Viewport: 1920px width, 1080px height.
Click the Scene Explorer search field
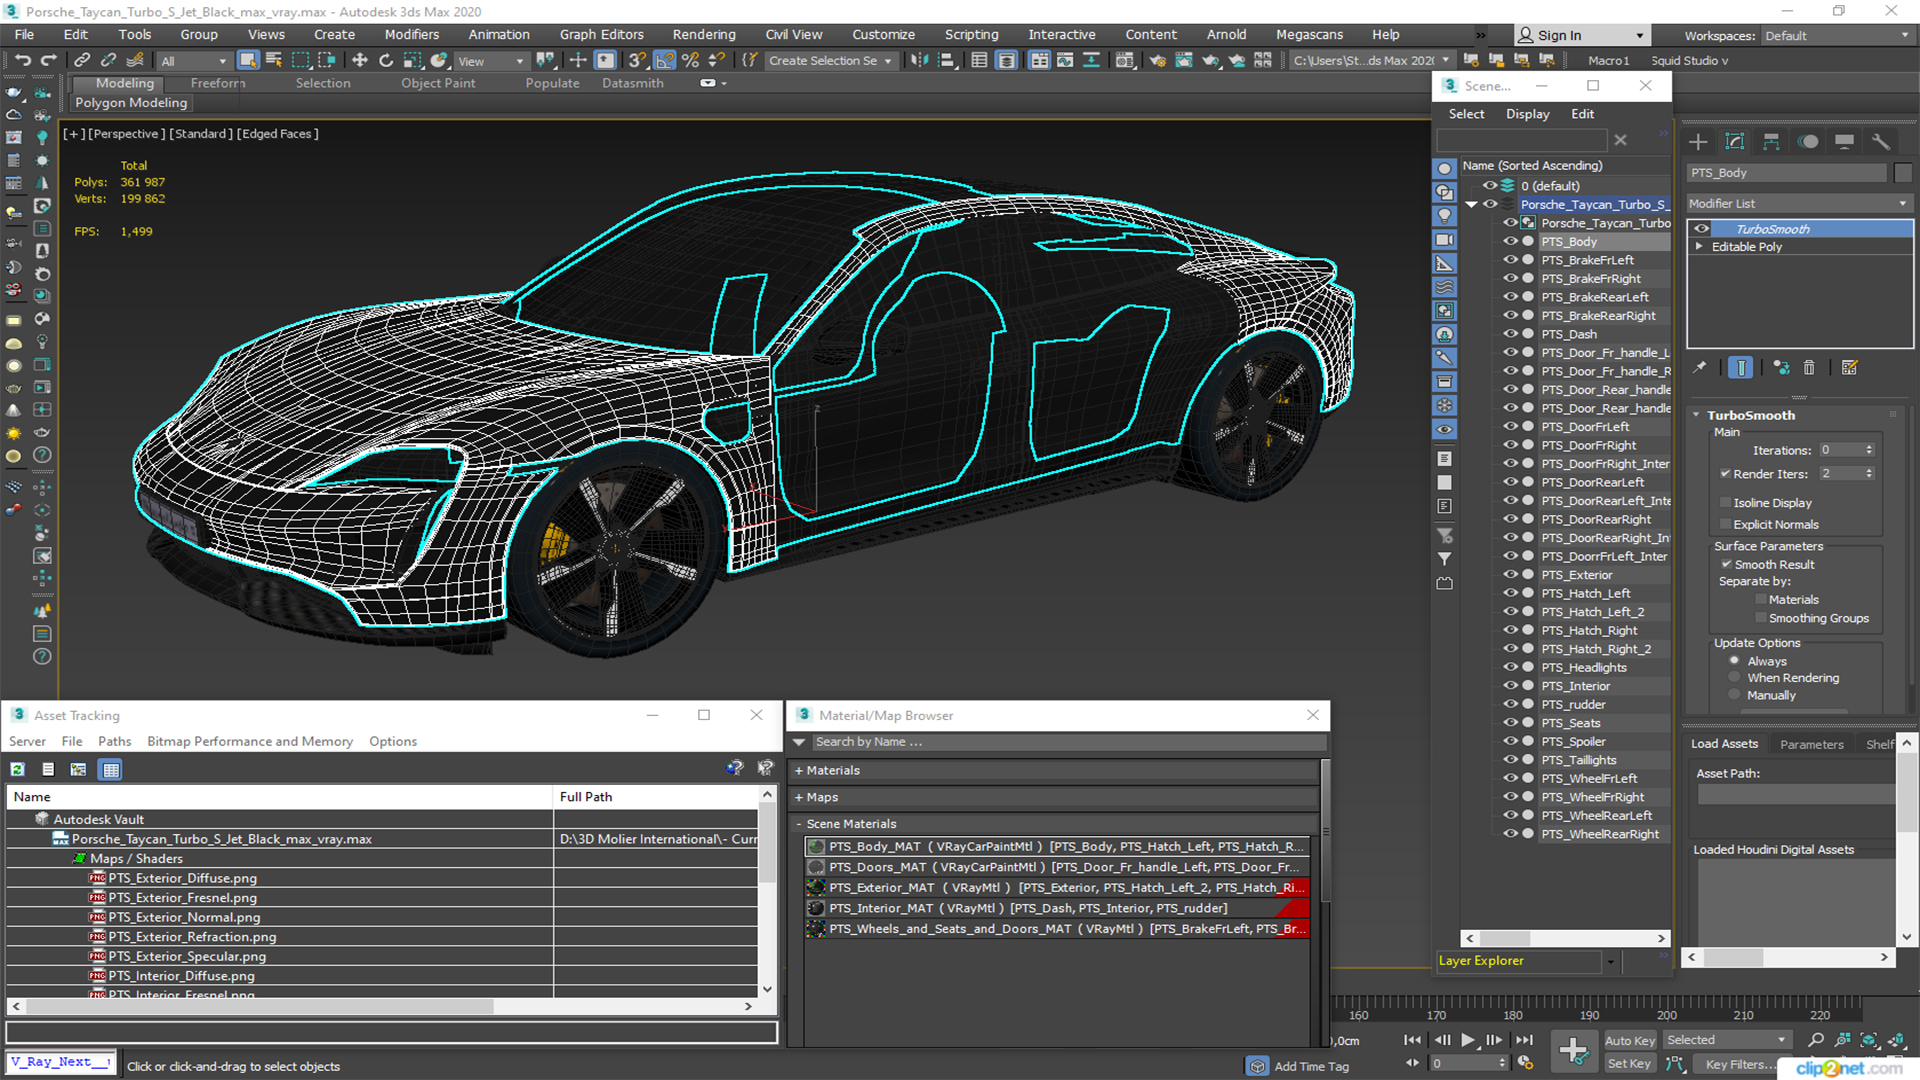(1521, 141)
